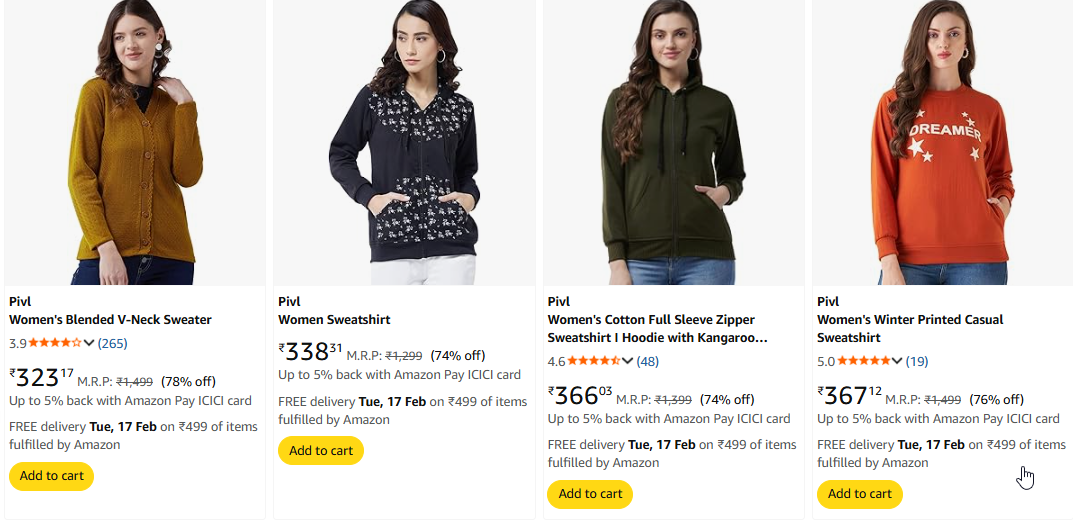Add V-Neck Sweater to cart

(x=51, y=476)
